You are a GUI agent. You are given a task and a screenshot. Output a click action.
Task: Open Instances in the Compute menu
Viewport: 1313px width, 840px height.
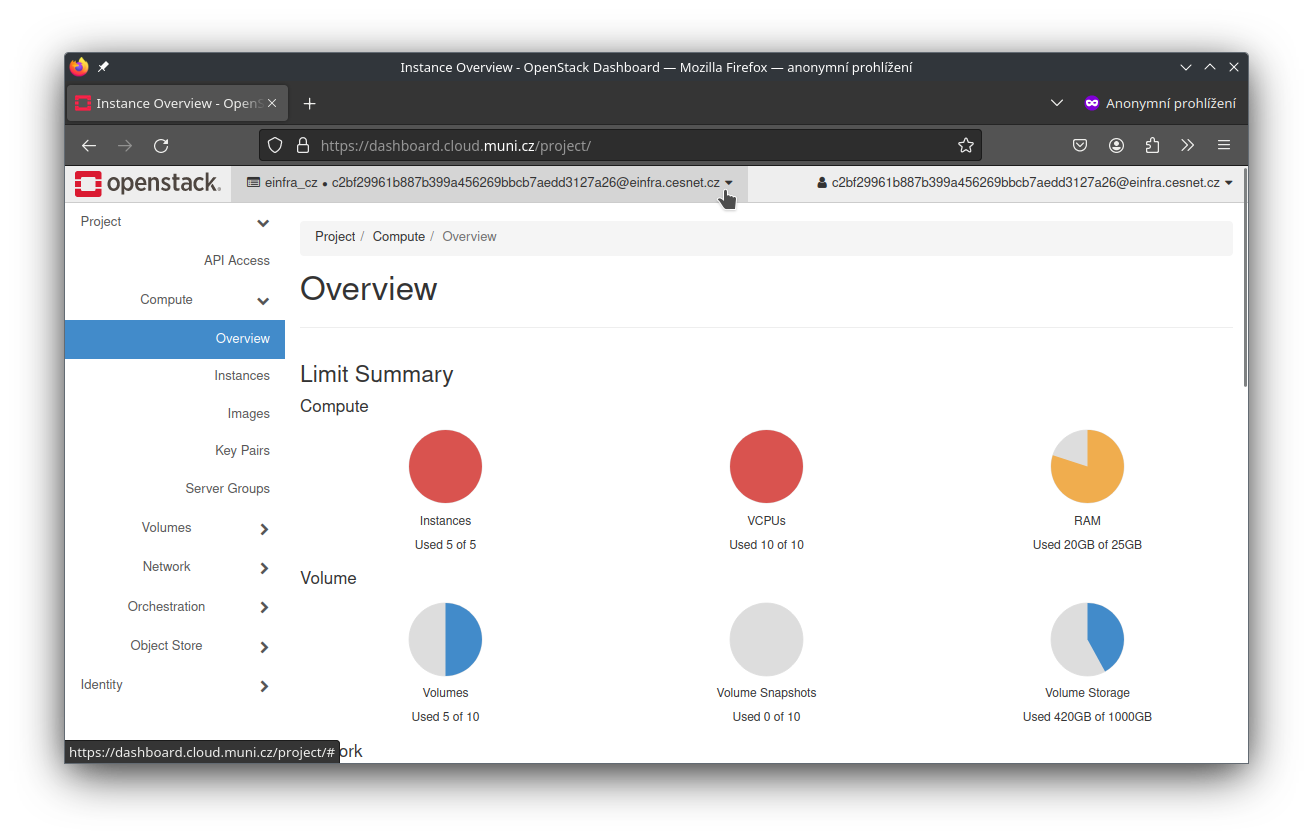coord(242,376)
